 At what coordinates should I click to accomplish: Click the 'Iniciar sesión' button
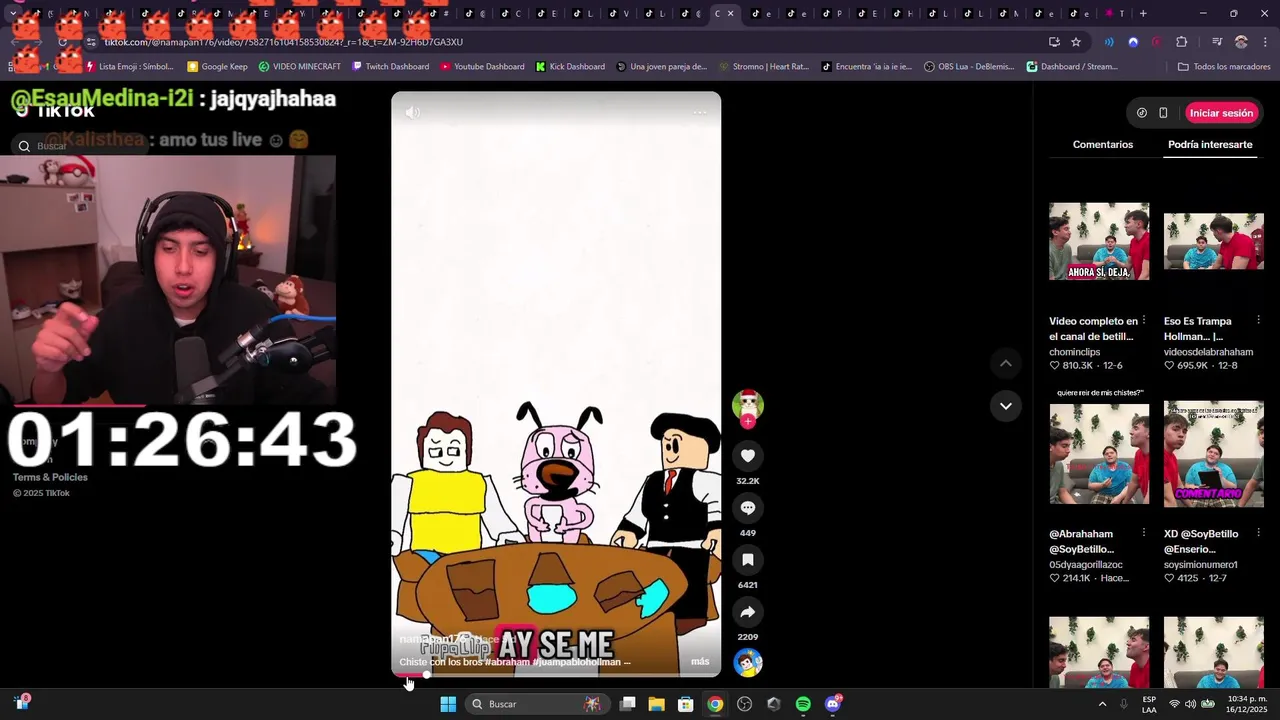tap(1221, 113)
